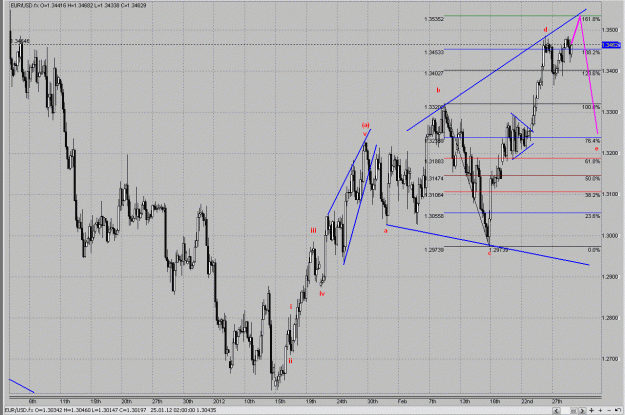Click the 50.0% Fibonacci level label

point(592,178)
